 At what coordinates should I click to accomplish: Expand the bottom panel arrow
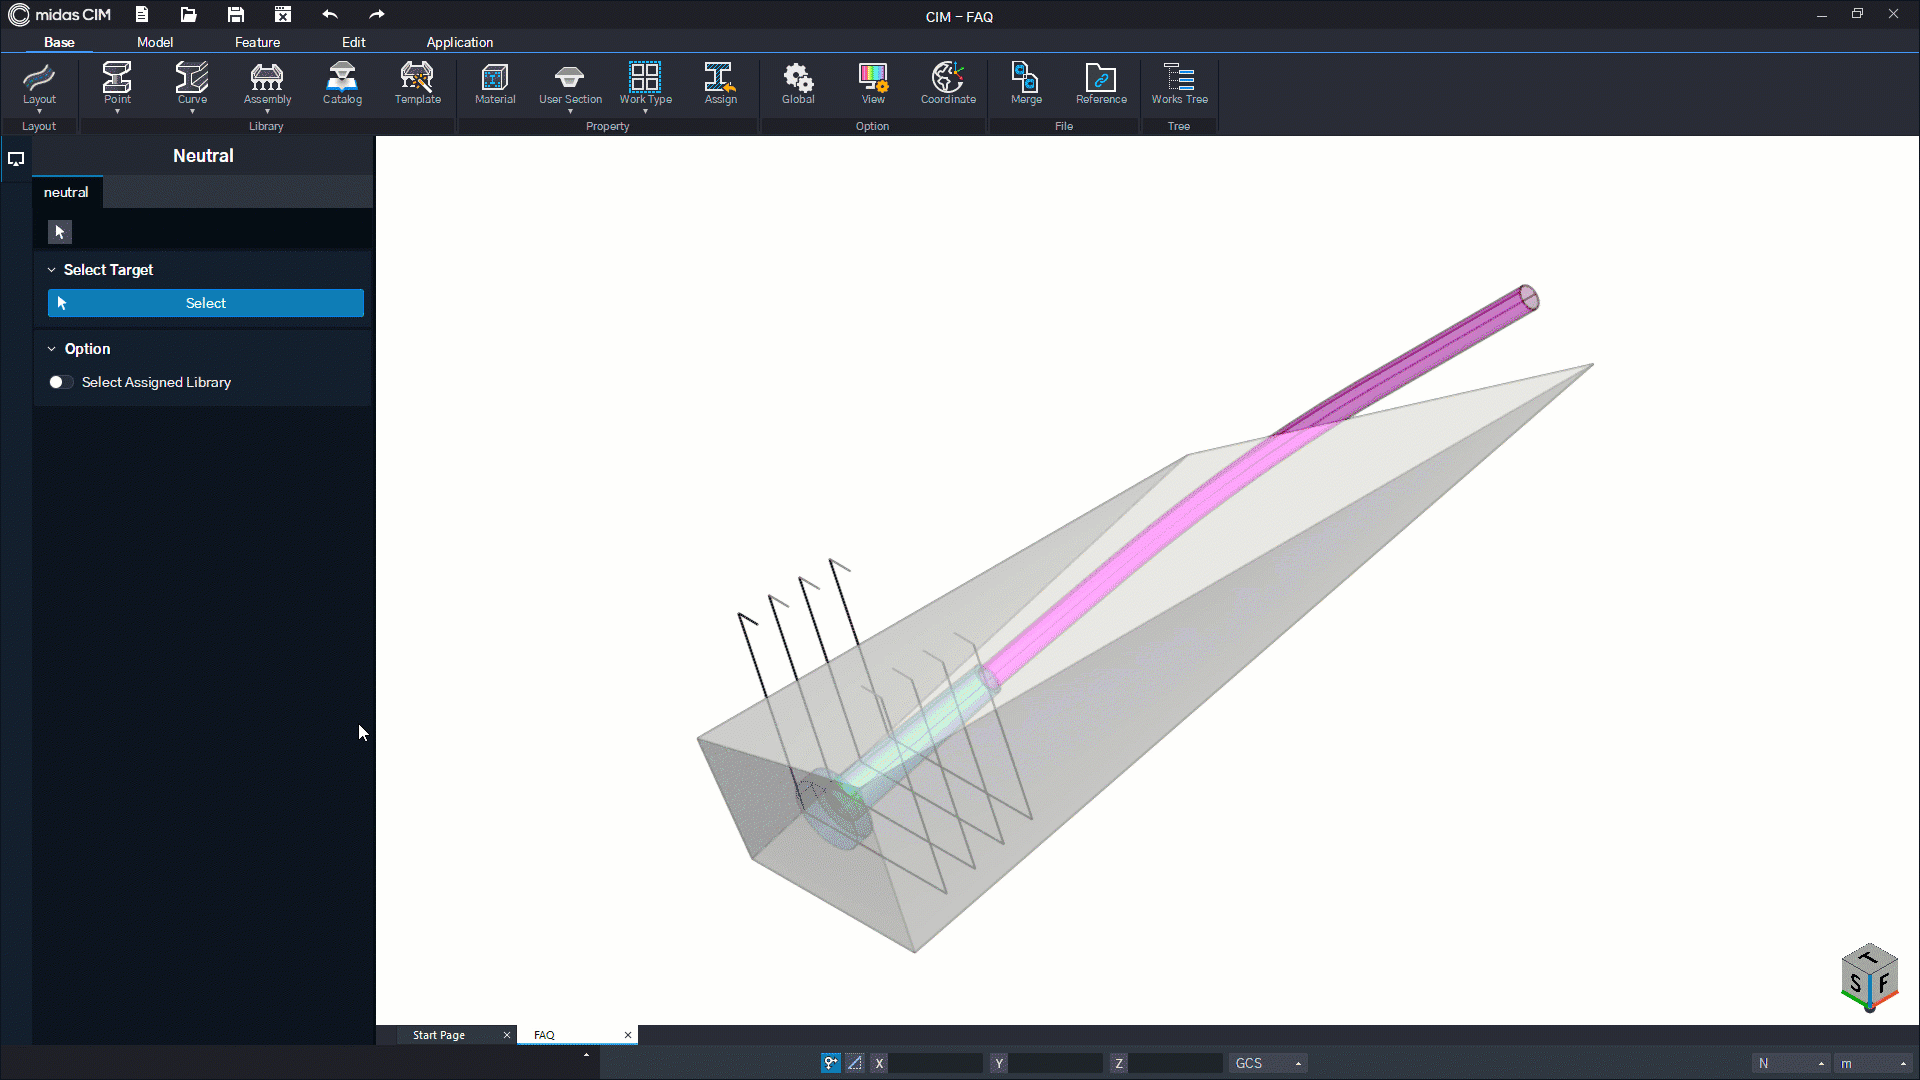[x=586, y=1054]
